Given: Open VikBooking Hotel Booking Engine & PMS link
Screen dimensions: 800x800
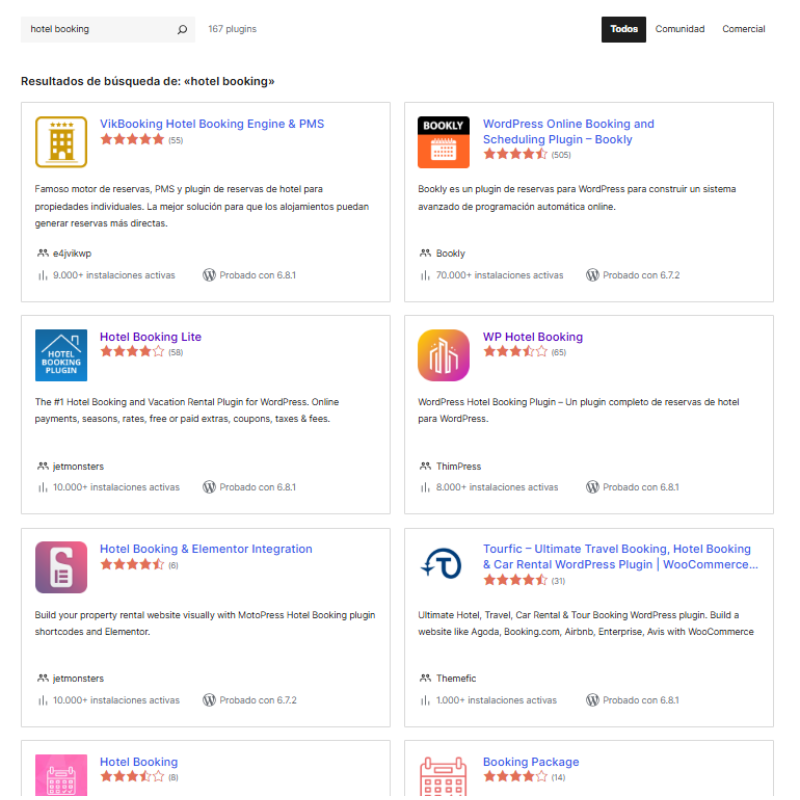Looking at the screenshot, I should 212,124.
